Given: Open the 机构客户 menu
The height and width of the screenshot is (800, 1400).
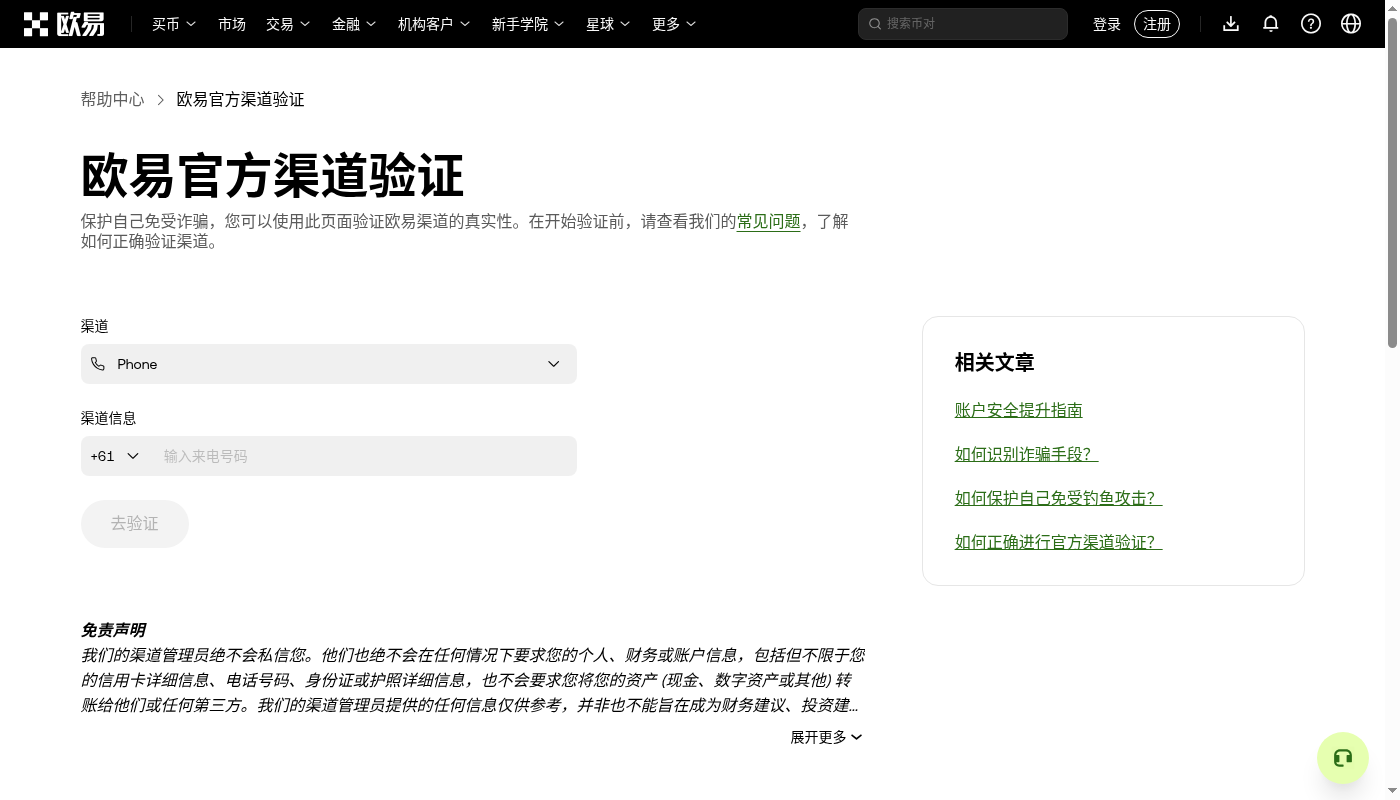Looking at the screenshot, I should point(434,24).
